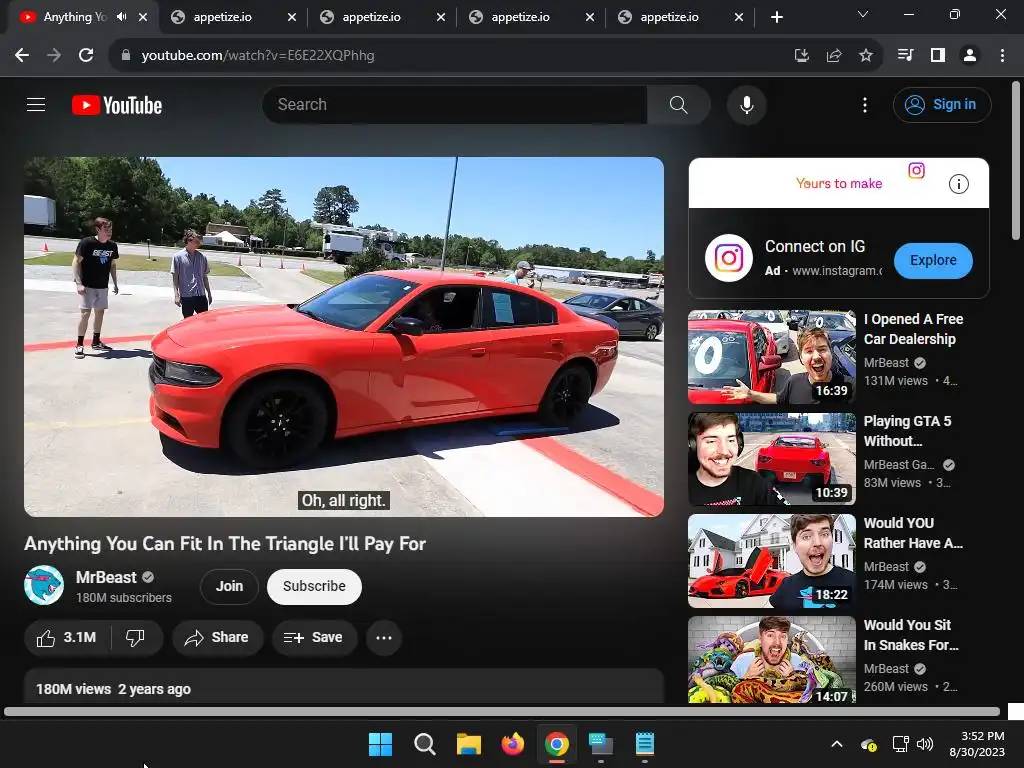
Task: Open Would You Sit In Snakes thumbnail
Action: [772, 660]
